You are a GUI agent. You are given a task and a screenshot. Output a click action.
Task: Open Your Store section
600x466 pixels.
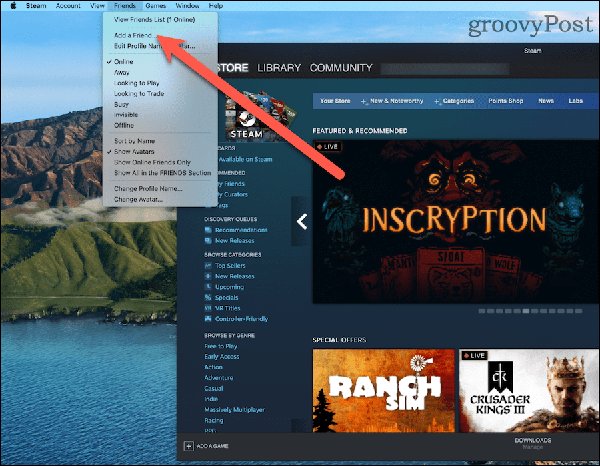pos(335,101)
